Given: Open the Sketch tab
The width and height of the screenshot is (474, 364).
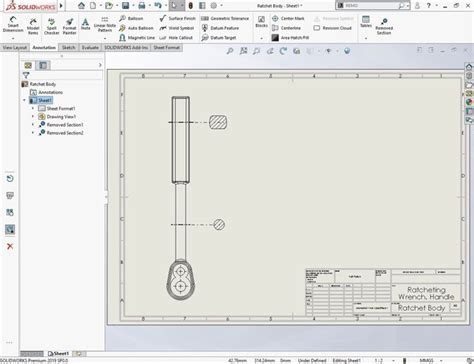Looking at the screenshot, I should pyautogui.click(x=68, y=48).
